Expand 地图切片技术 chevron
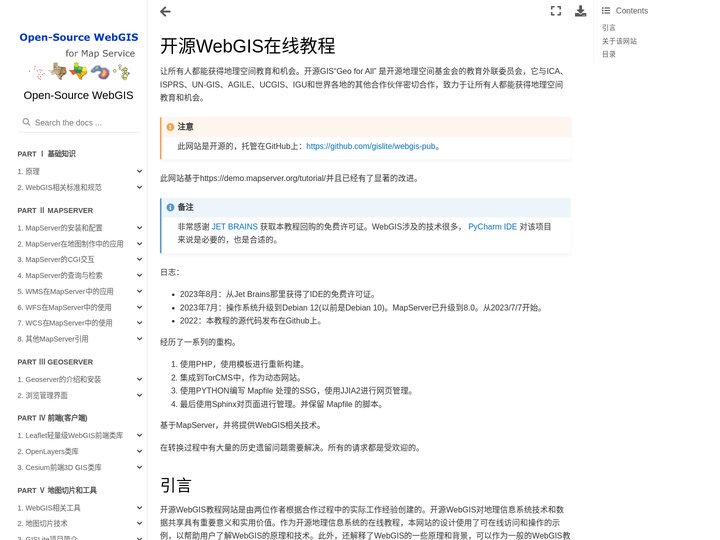Image resolution: width=720 pixels, height=540 pixels. 139,523
